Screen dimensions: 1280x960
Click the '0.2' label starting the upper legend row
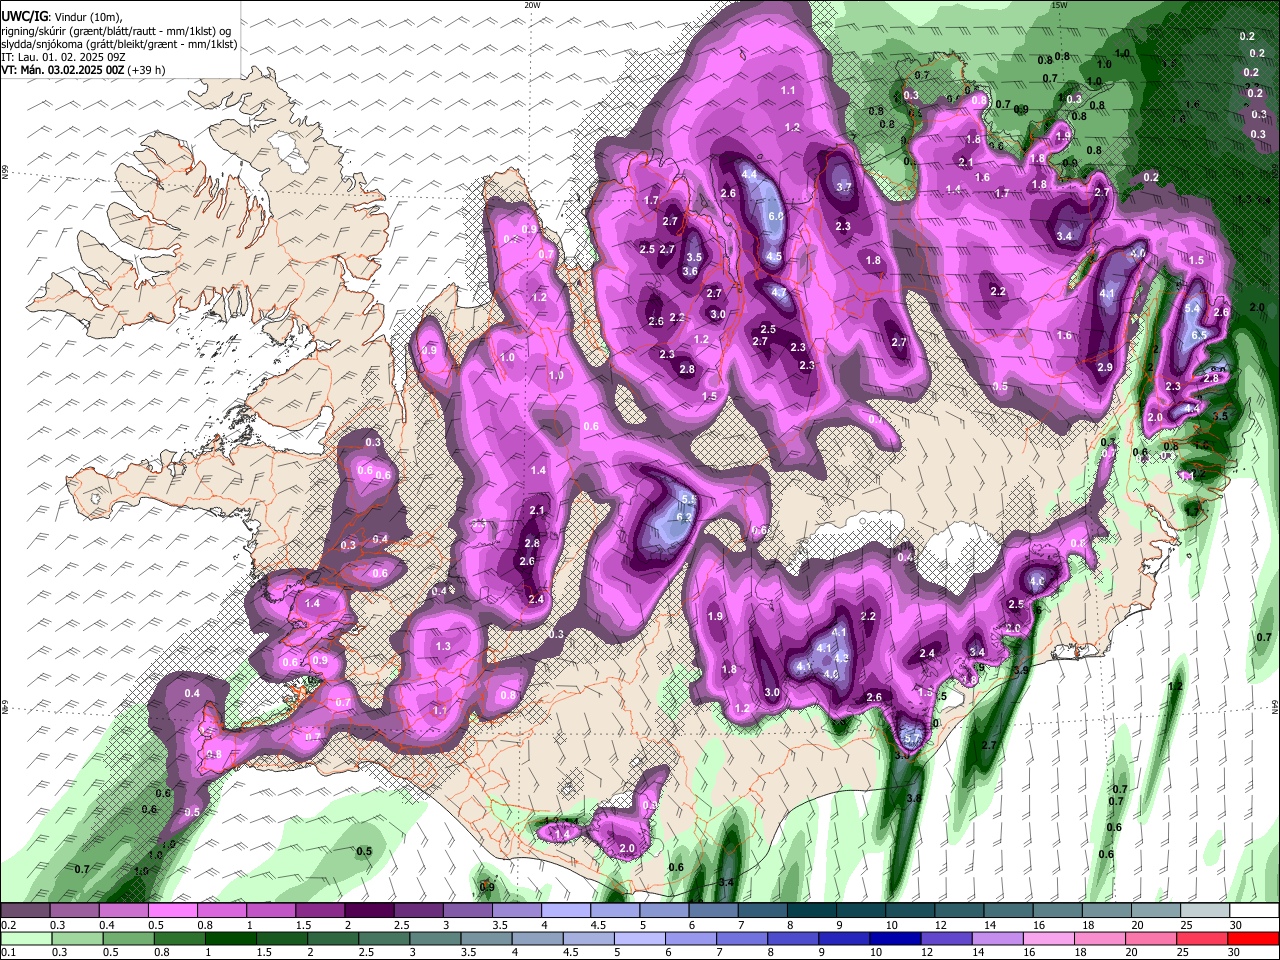(8, 924)
